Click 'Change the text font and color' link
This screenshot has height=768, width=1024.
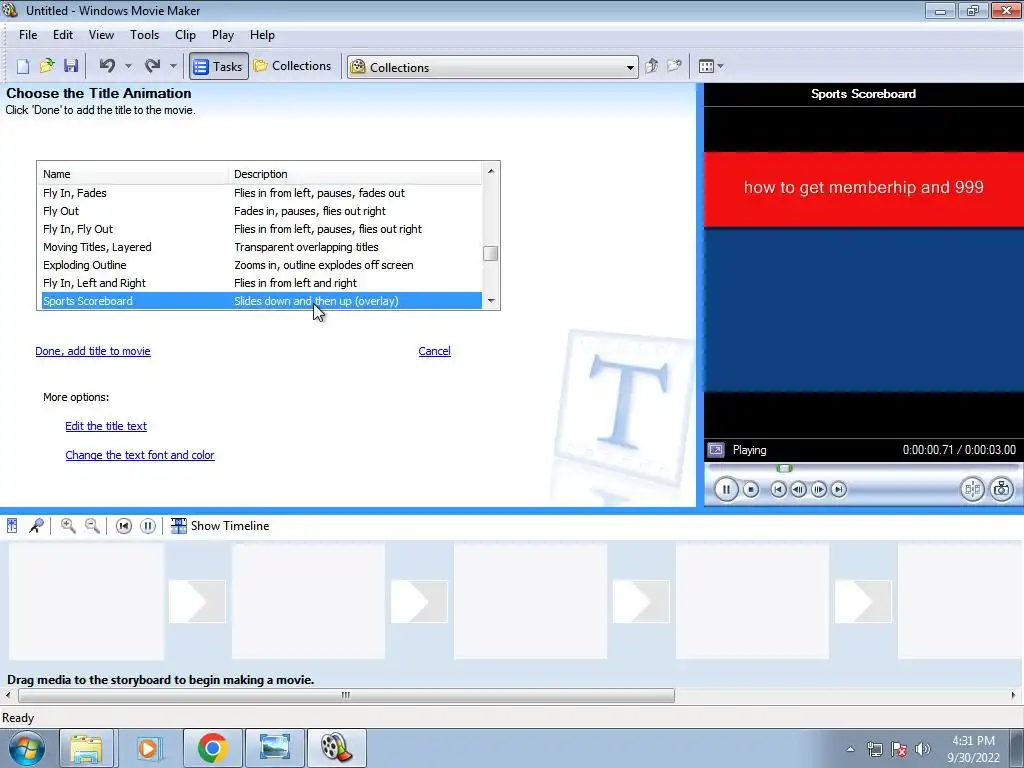coord(140,455)
